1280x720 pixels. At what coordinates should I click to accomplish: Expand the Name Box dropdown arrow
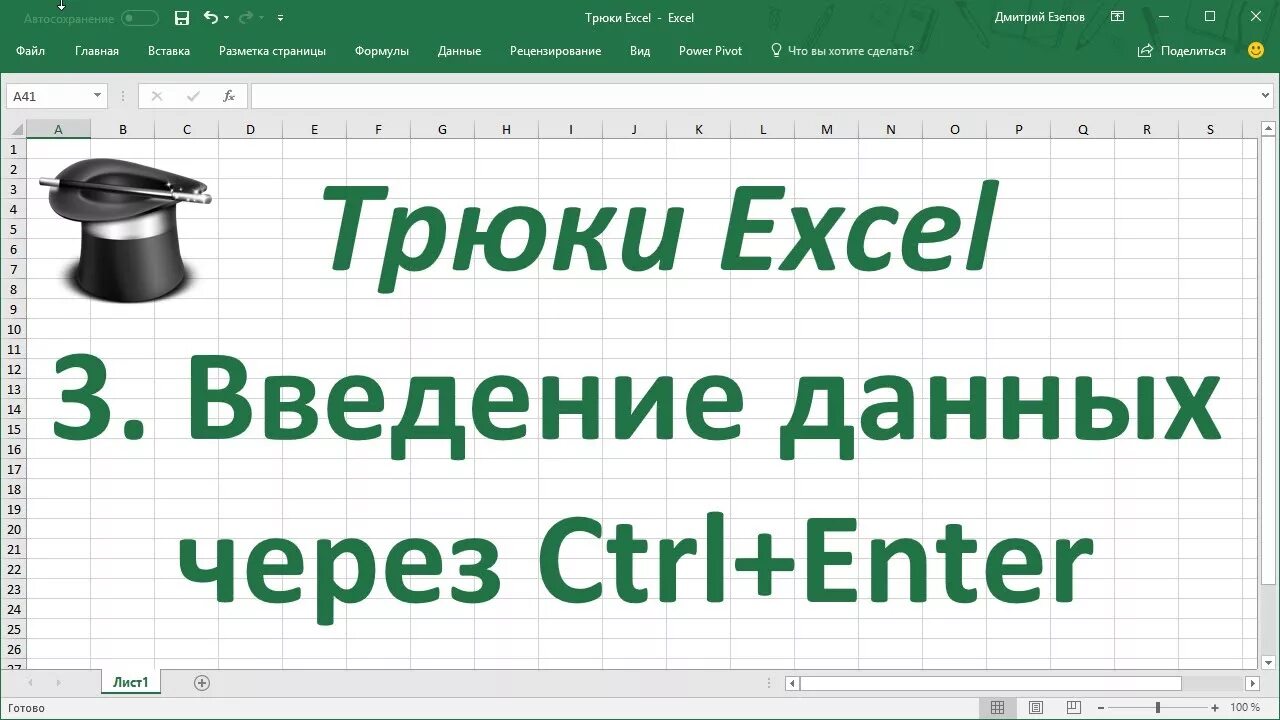click(x=97, y=96)
